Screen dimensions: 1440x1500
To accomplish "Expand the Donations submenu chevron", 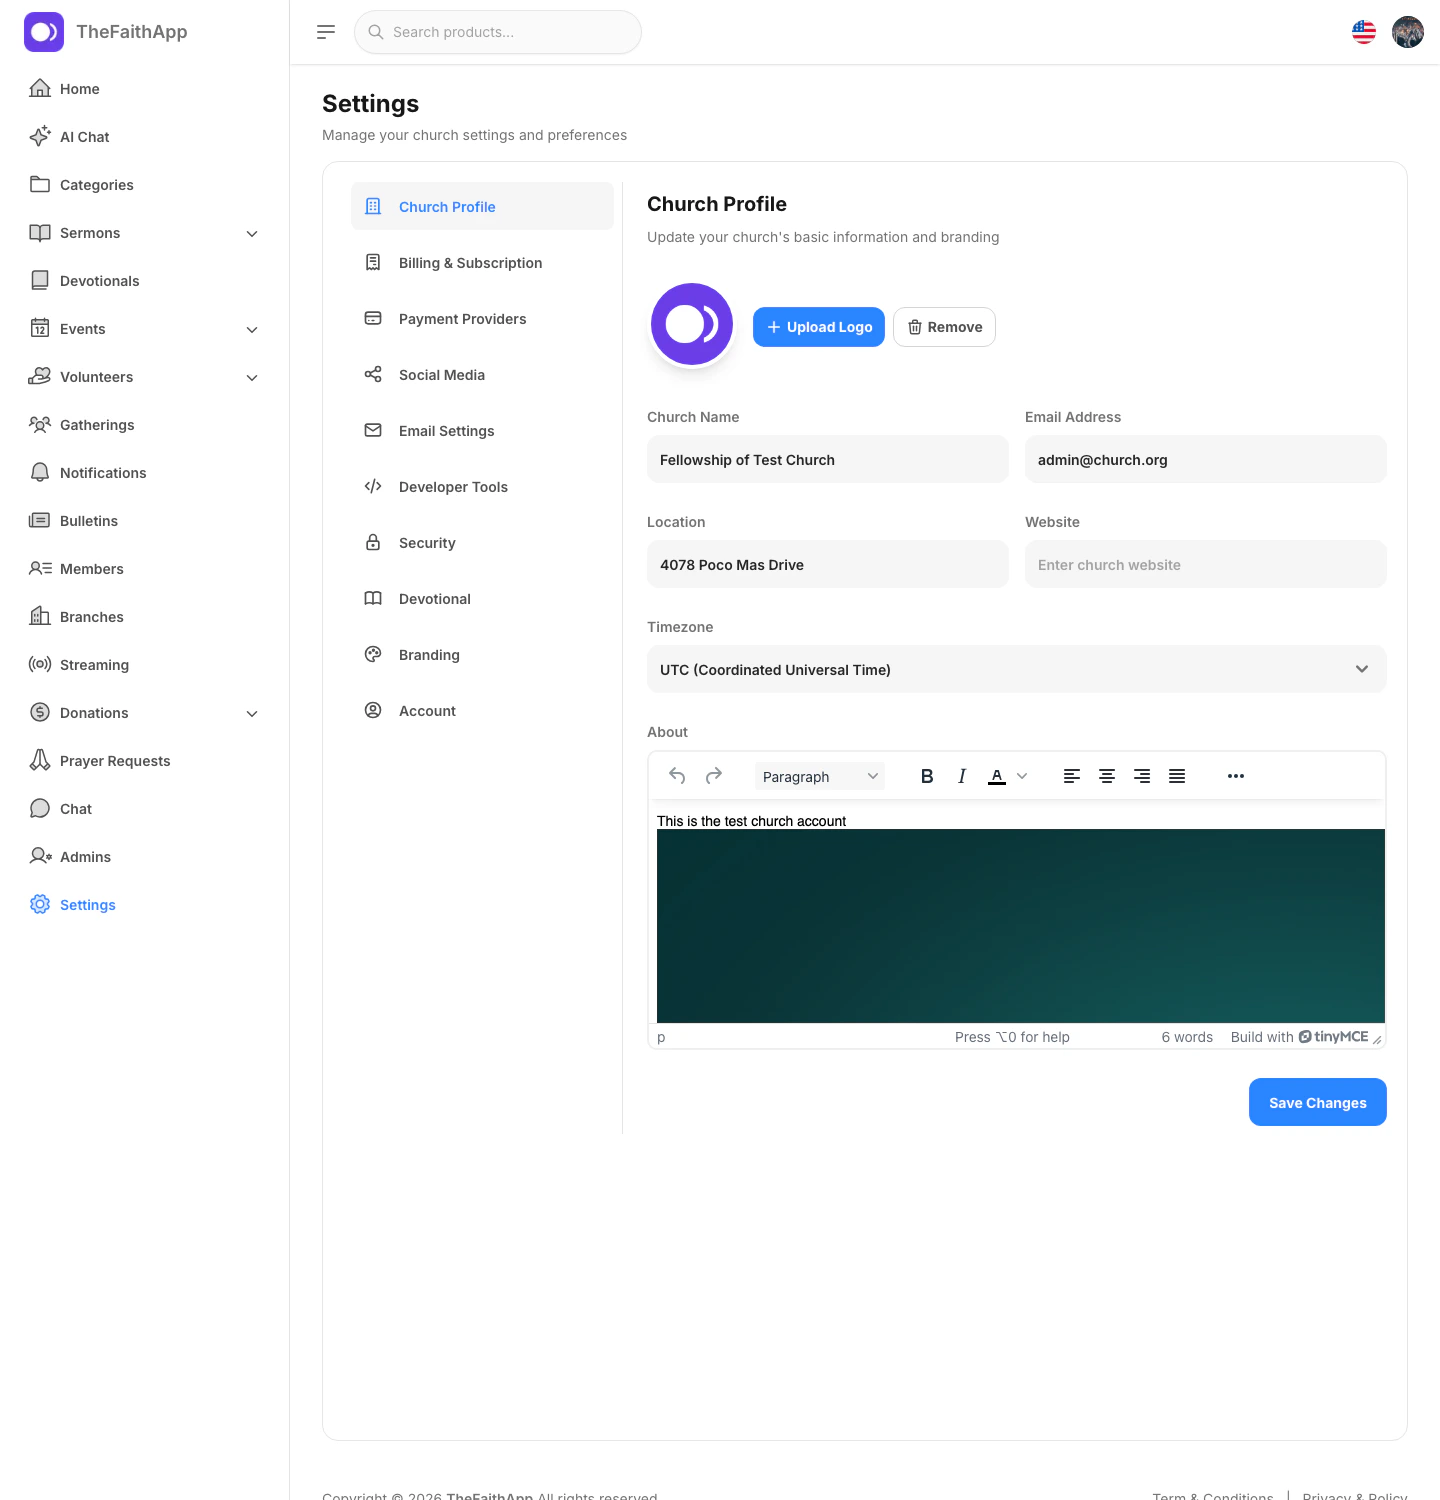I will [x=252, y=713].
